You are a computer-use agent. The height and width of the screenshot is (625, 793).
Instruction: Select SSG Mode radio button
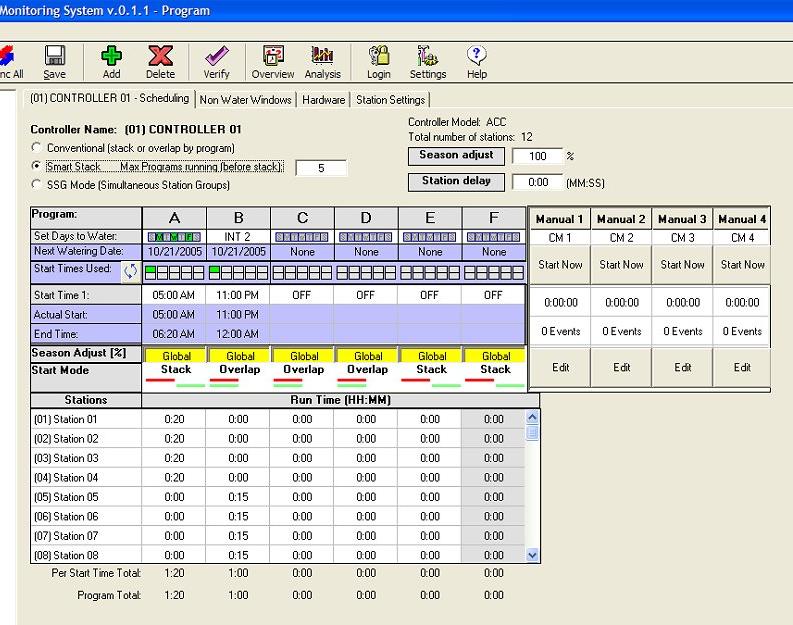pos(36,185)
